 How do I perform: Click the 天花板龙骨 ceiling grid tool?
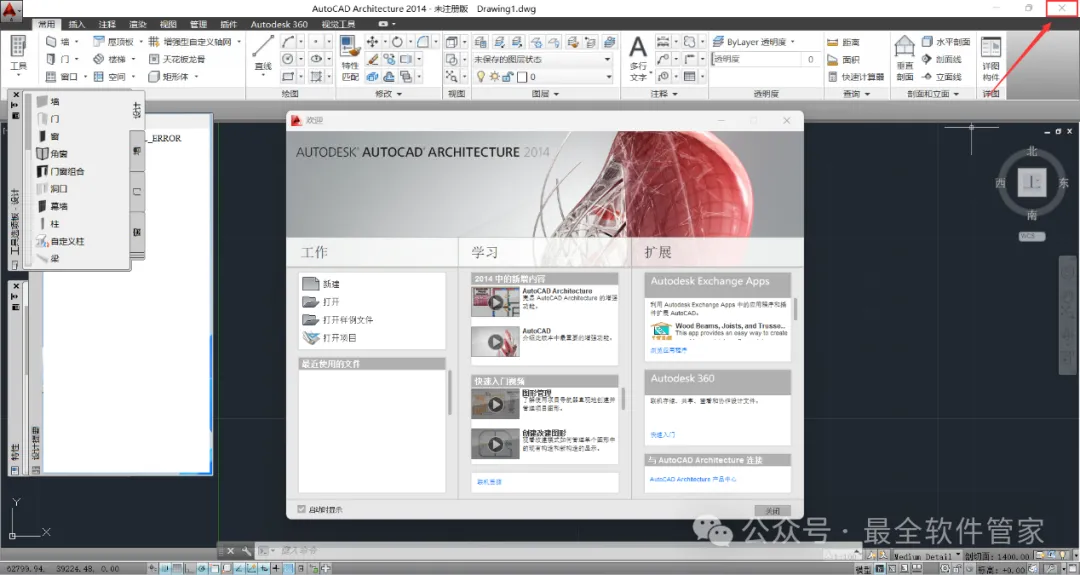(x=176, y=59)
